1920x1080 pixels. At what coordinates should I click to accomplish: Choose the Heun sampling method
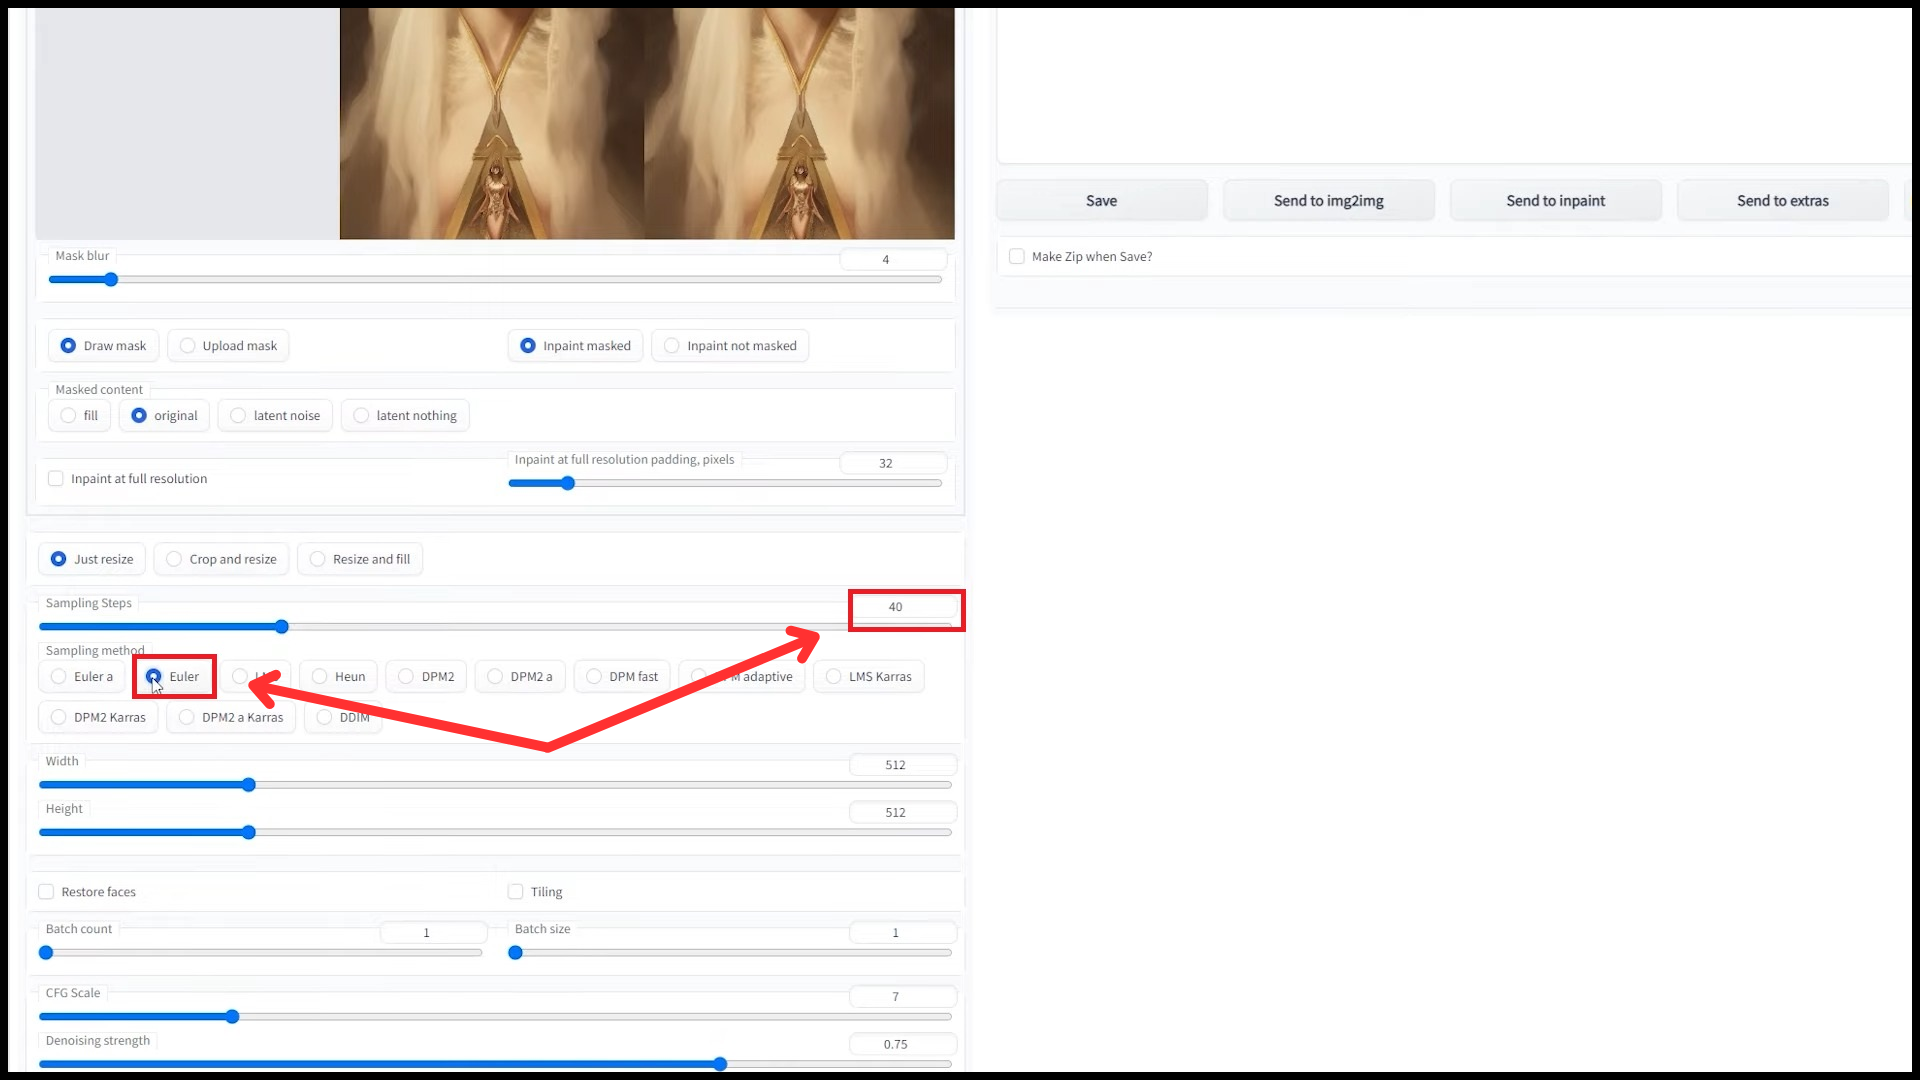(320, 677)
